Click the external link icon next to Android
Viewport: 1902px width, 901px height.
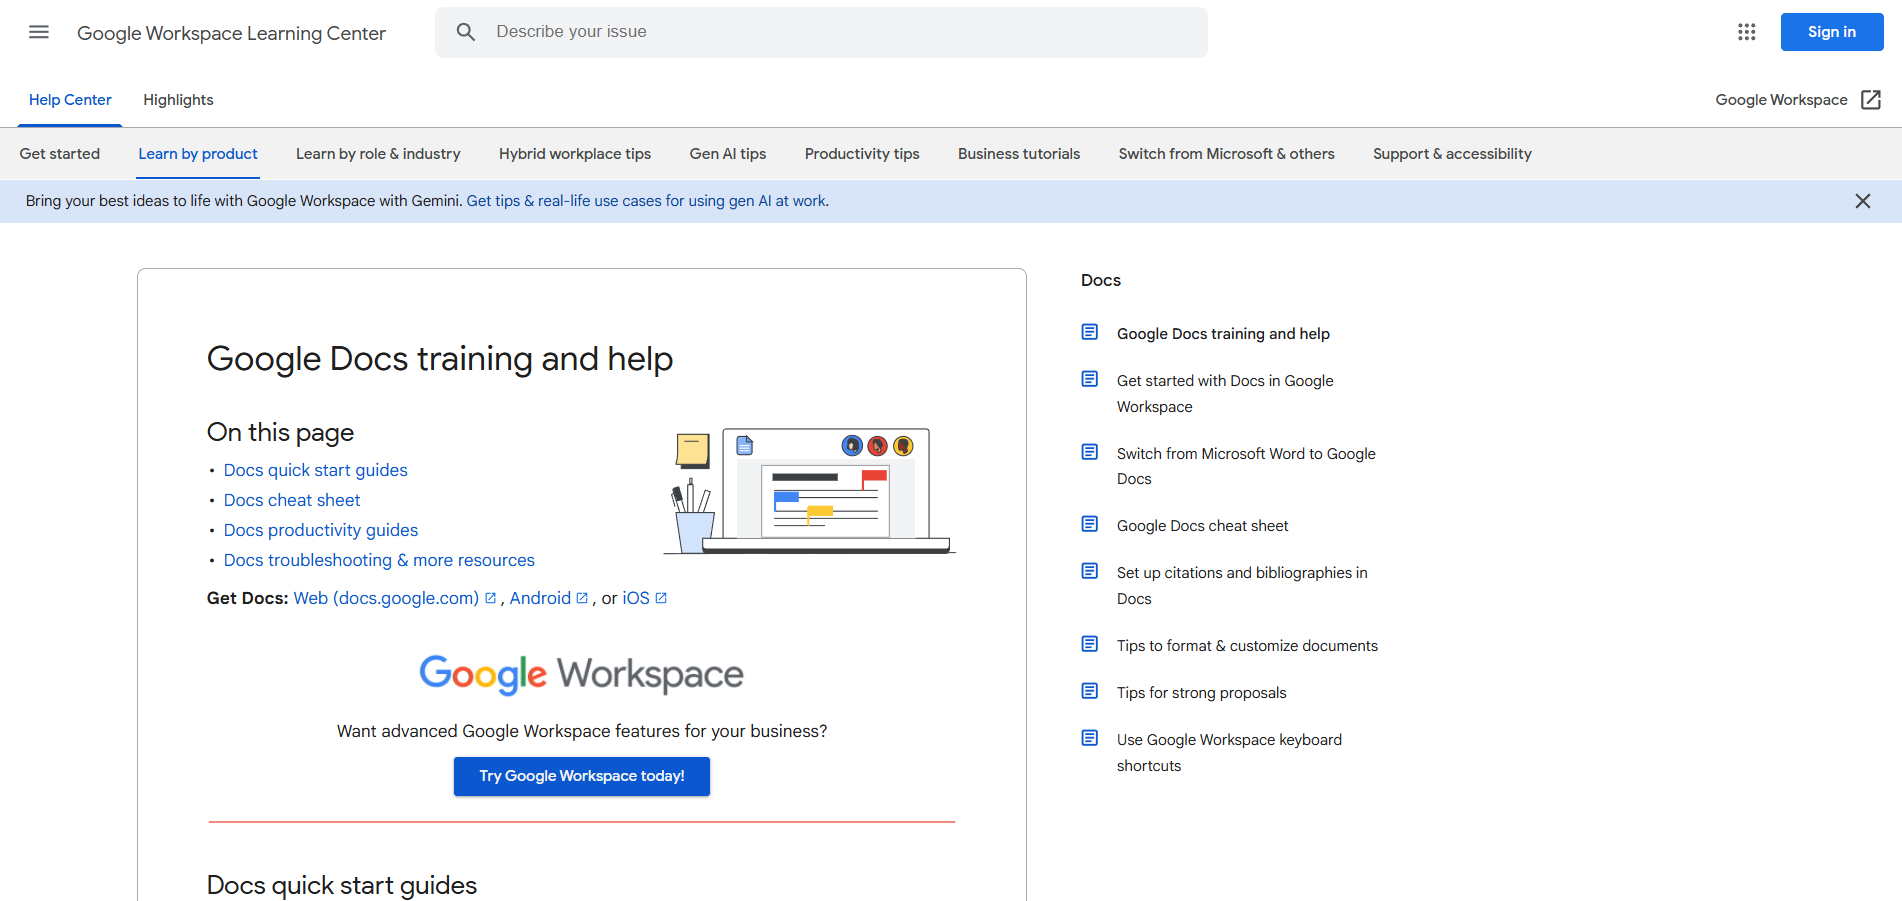pyautogui.click(x=582, y=597)
